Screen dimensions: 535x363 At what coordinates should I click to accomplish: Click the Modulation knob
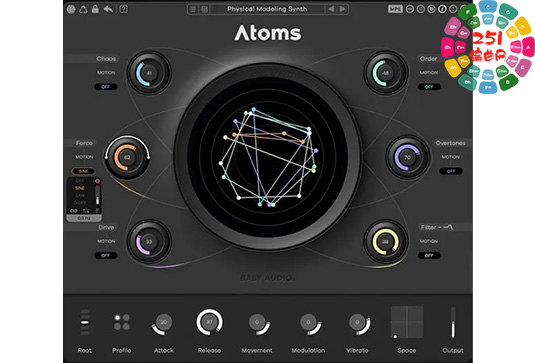point(308,322)
